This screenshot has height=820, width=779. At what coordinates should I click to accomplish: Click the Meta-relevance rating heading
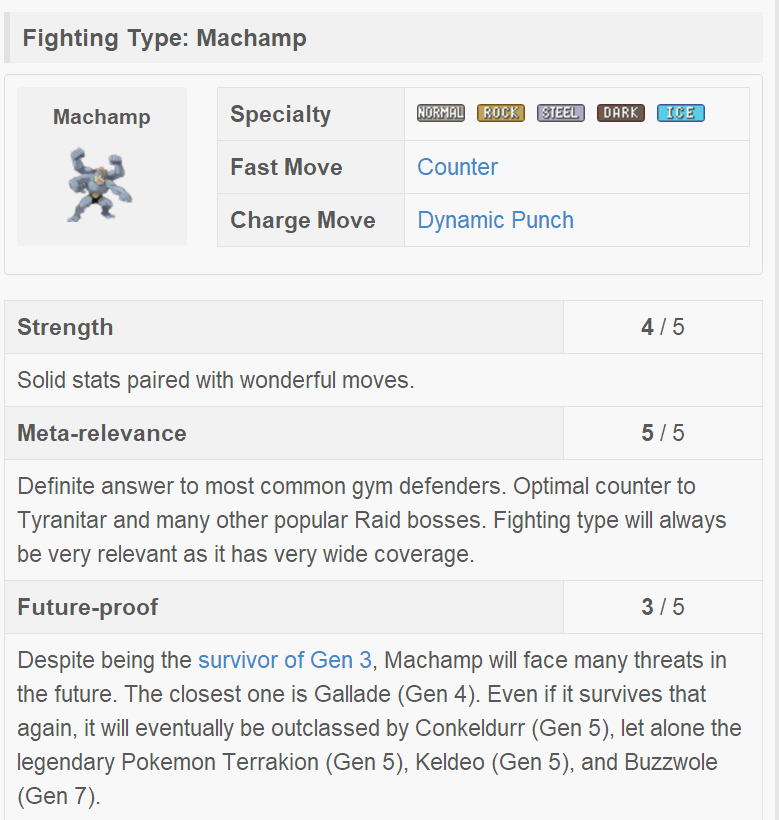point(102,433)
